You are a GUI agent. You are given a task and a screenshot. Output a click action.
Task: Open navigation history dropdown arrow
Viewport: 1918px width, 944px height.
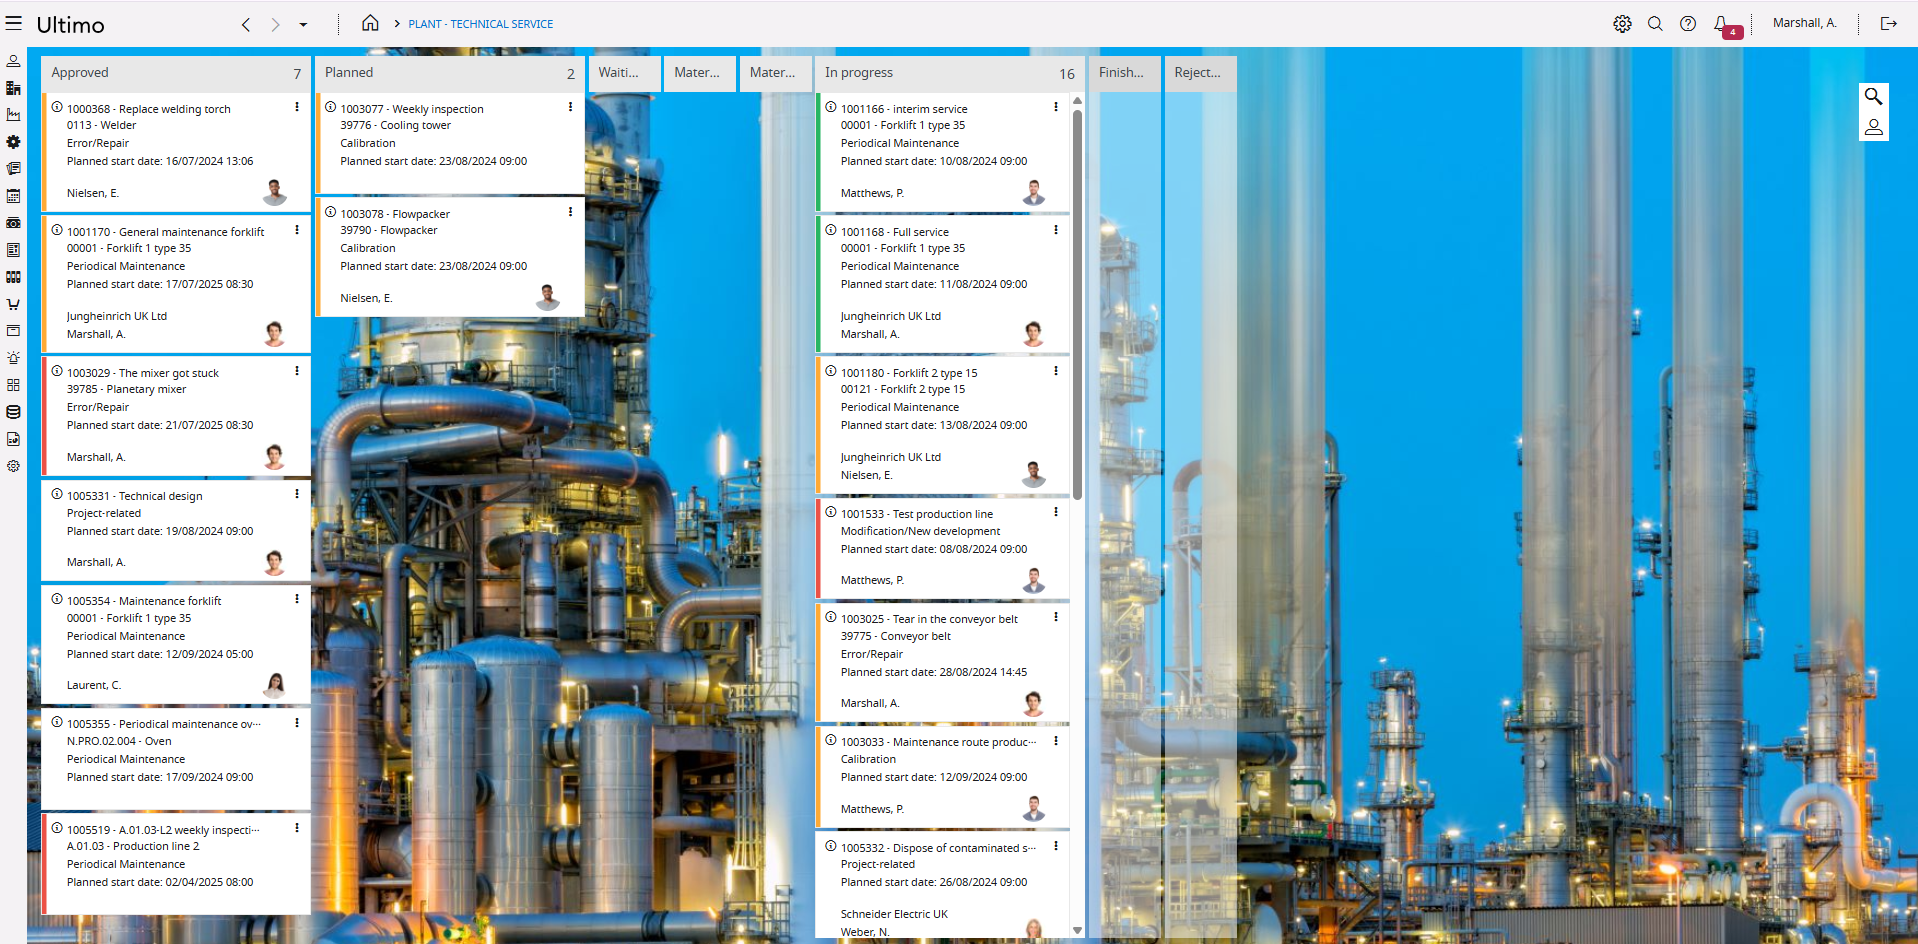[303, 25]
